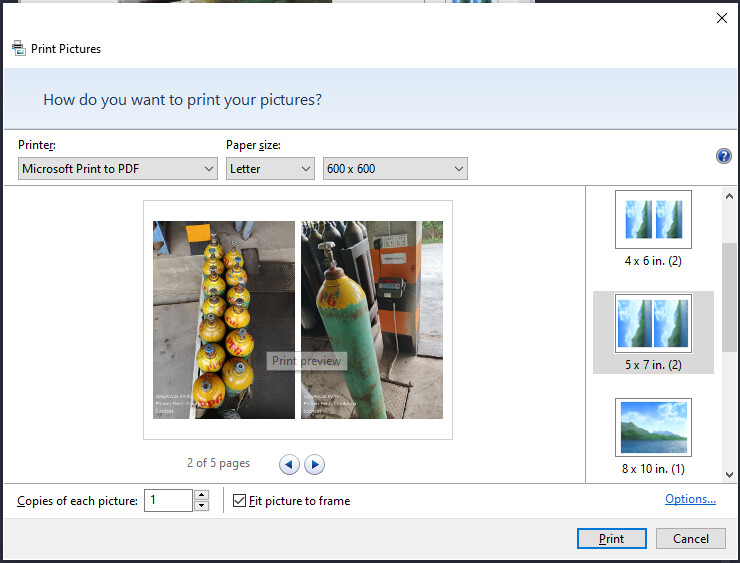Image resolution: width=740 pixels, height=563 pixels.
Task: Increase copies with the up spinner arrow
Action: coord(201,495)
